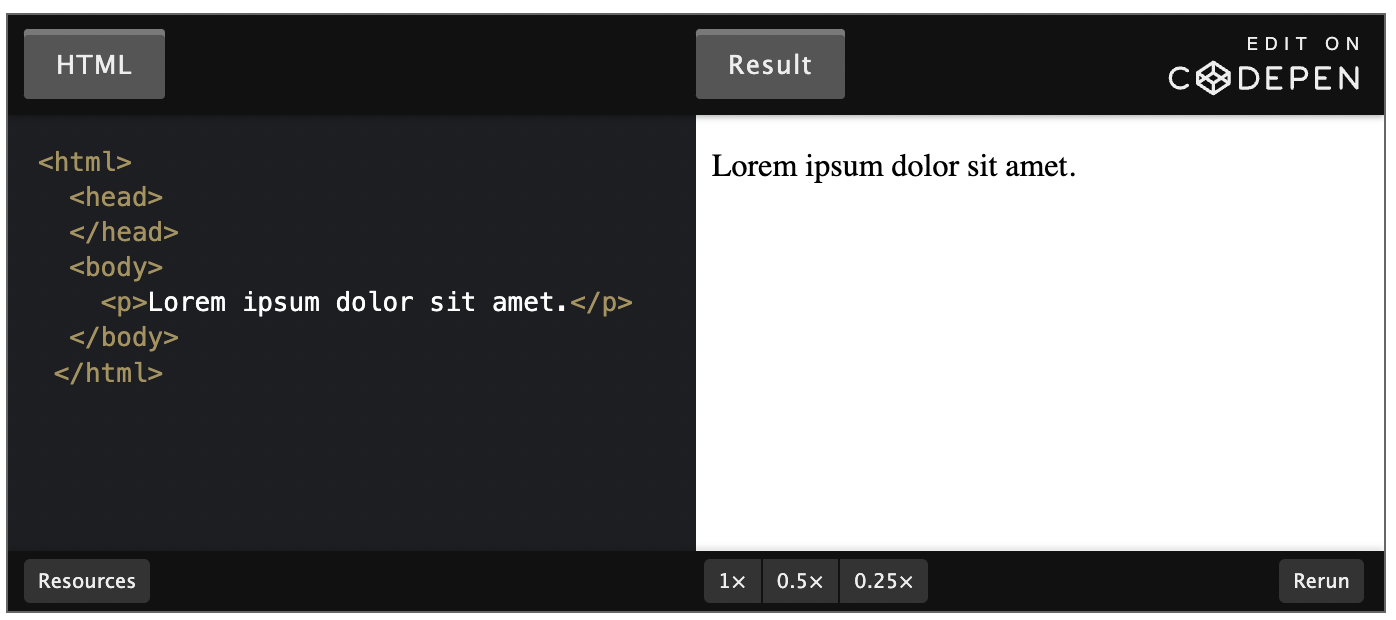Set result zoom to 0.5×

click(x=800, y=581)
